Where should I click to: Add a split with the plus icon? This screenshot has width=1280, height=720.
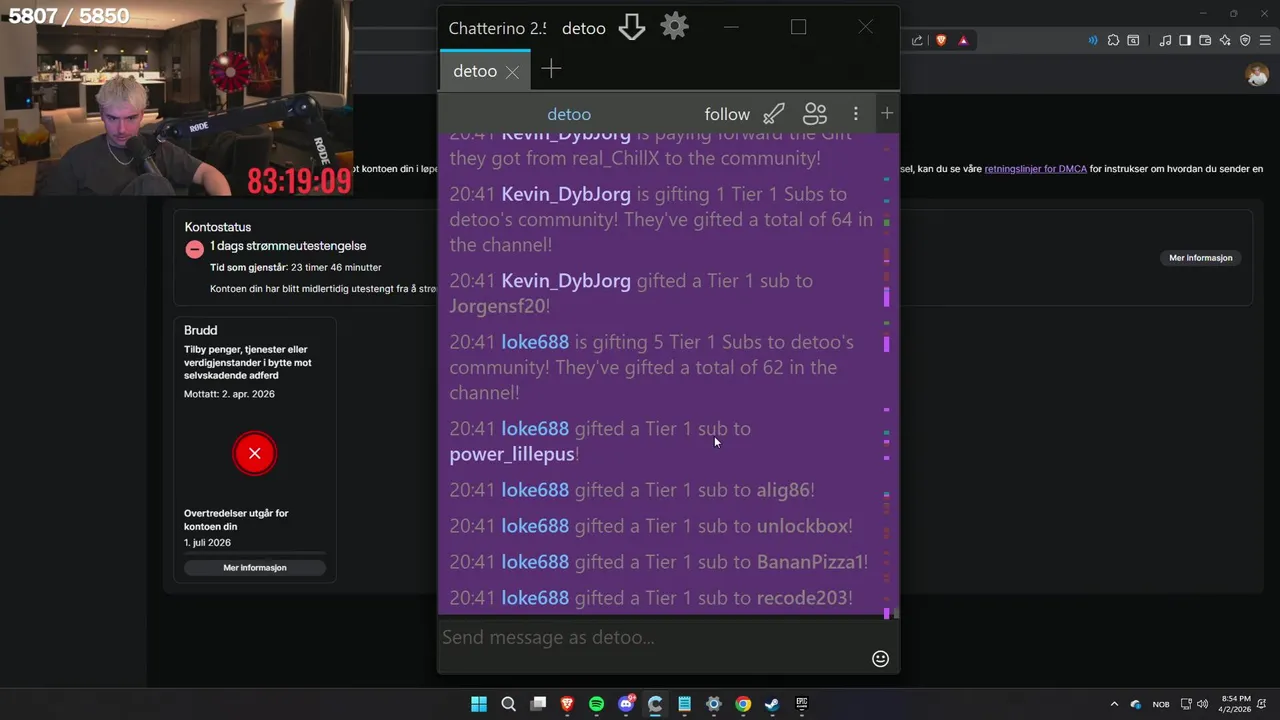coord(887,113)
